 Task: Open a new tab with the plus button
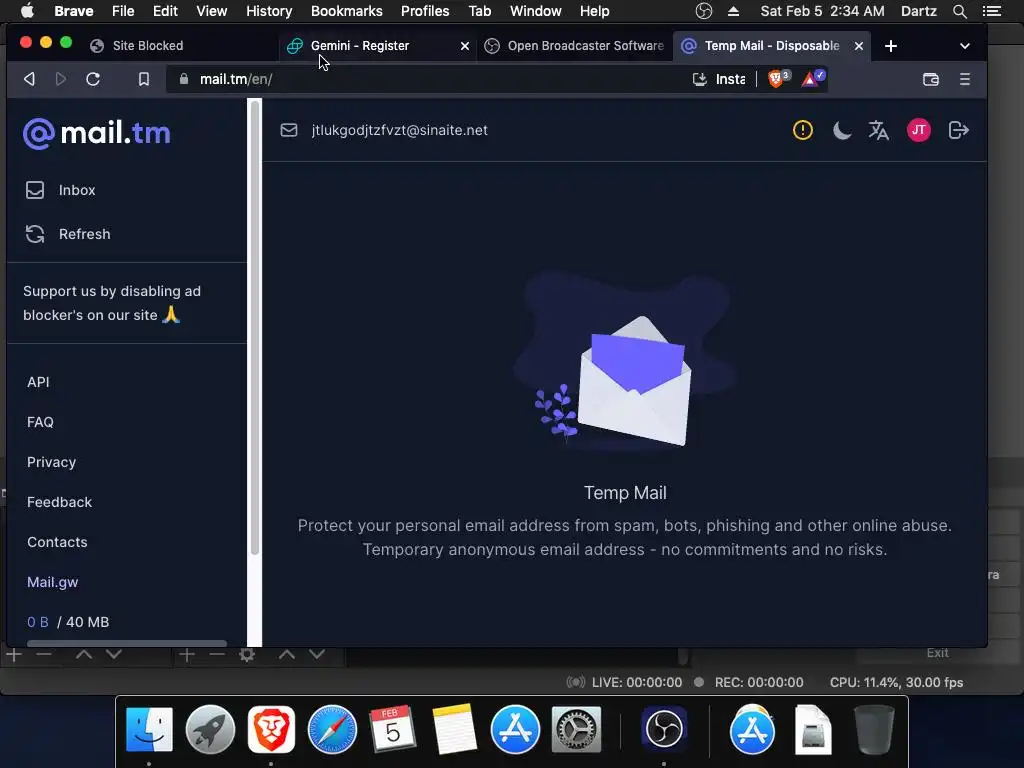pyautogui.click(x=891, y=46)
